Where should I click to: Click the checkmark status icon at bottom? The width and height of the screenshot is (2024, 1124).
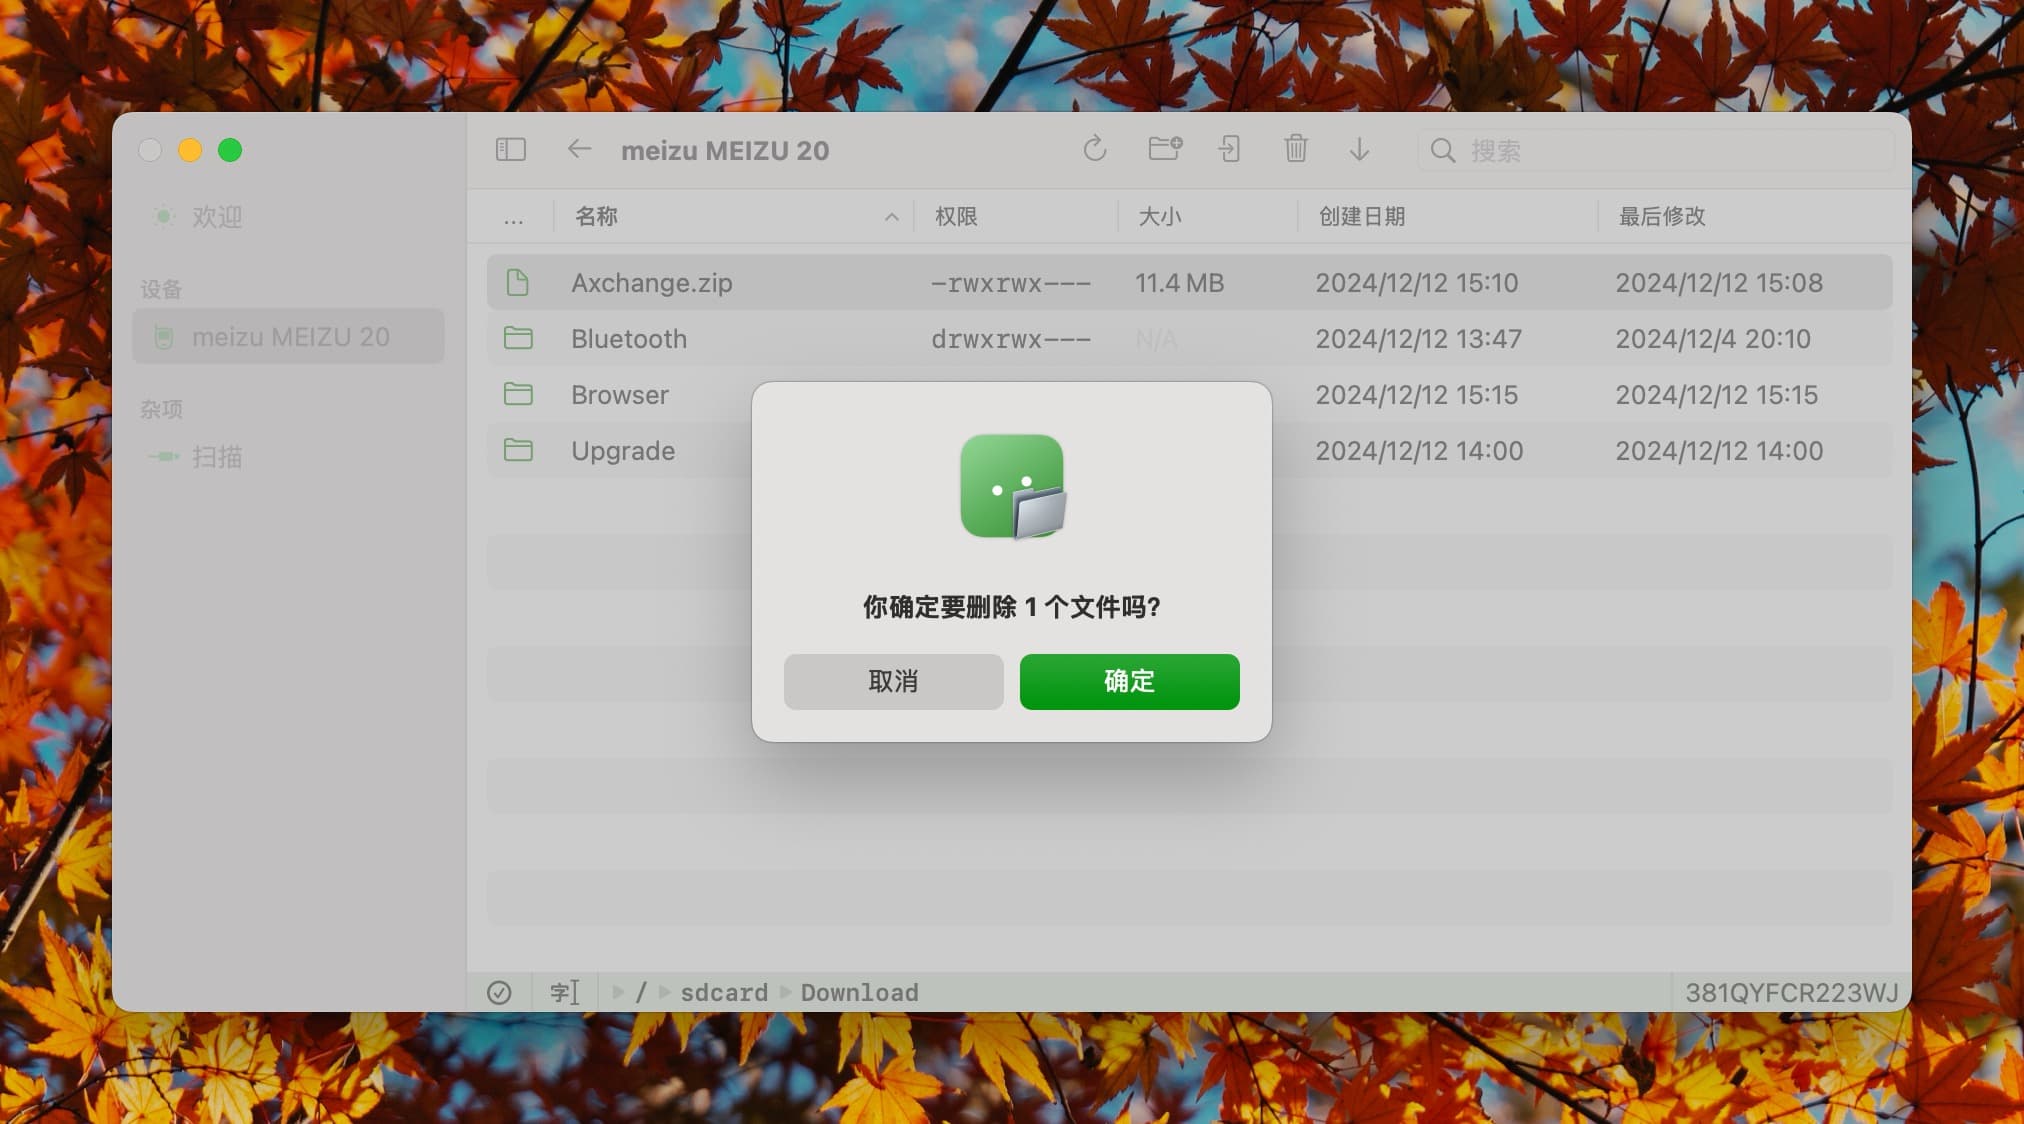(x=499, y=992)
